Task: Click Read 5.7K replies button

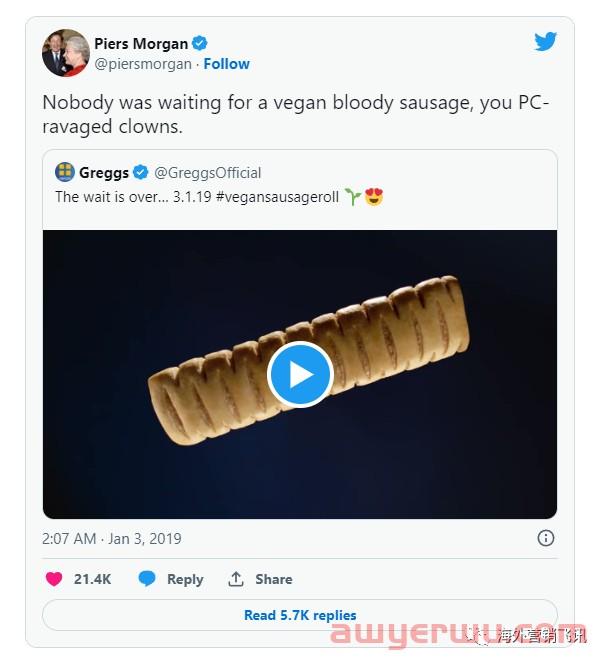Action: tap(300, 615)
